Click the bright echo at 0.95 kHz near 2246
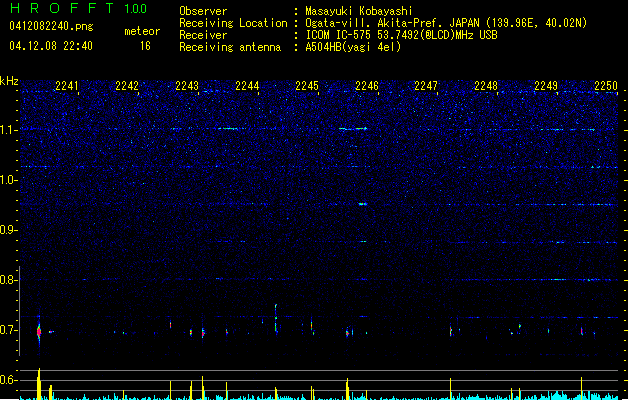 coord(363,204)
